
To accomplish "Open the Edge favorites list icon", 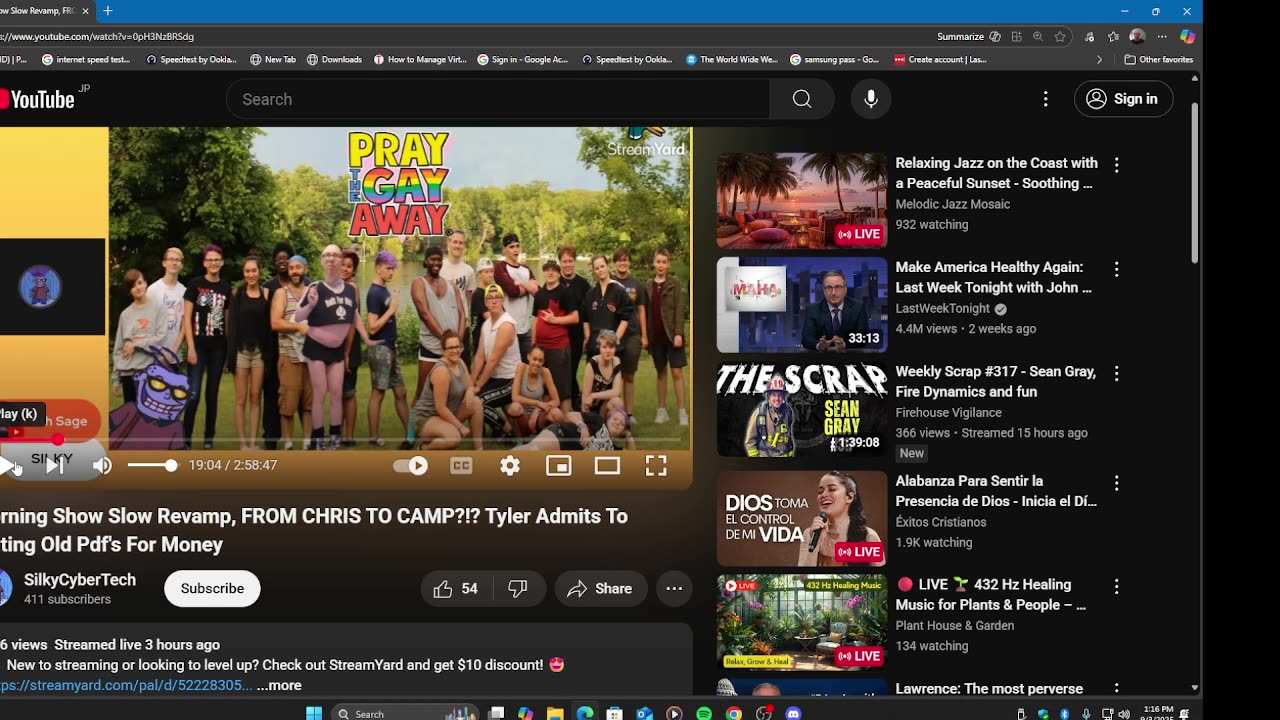I will (1113, 37).
